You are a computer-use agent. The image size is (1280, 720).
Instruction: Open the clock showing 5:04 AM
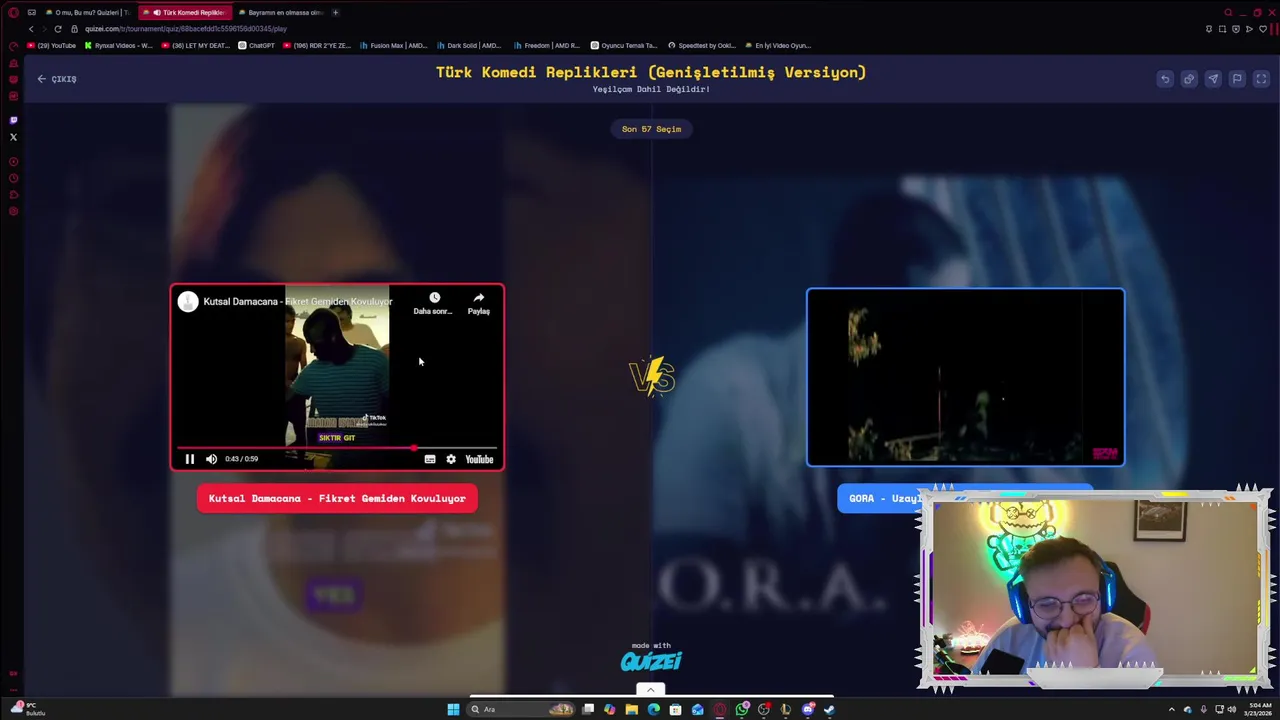(1258, 709)
